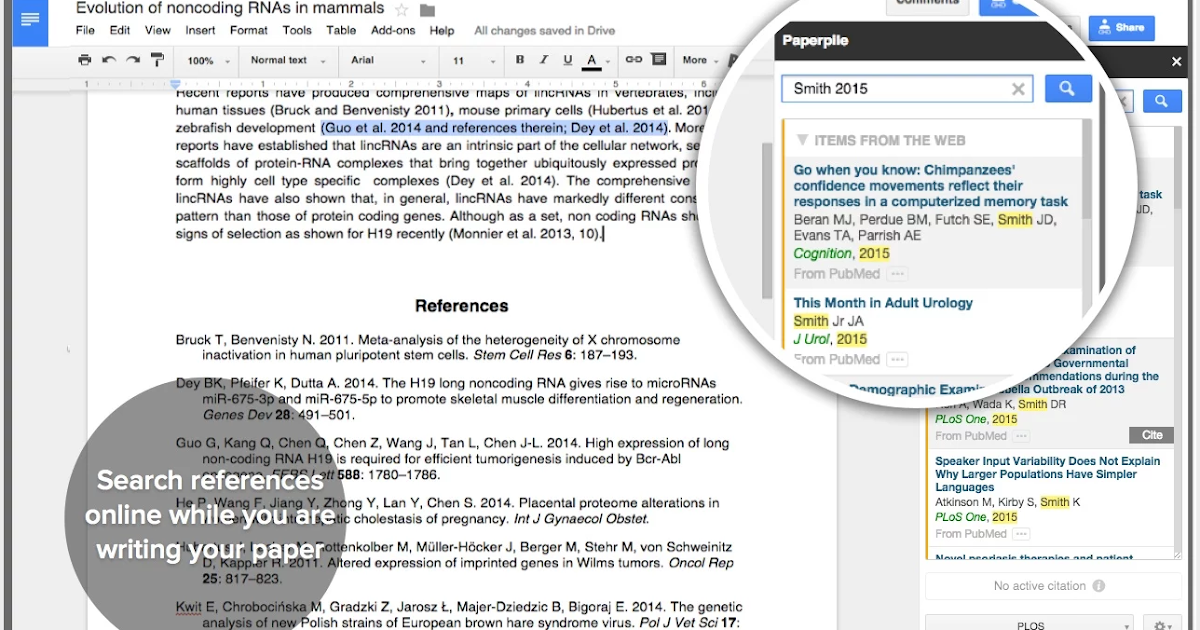Viewport: 1200px width, 630px height.
Task: Click the All changes saved in Drive status
Action: (545, 31)
